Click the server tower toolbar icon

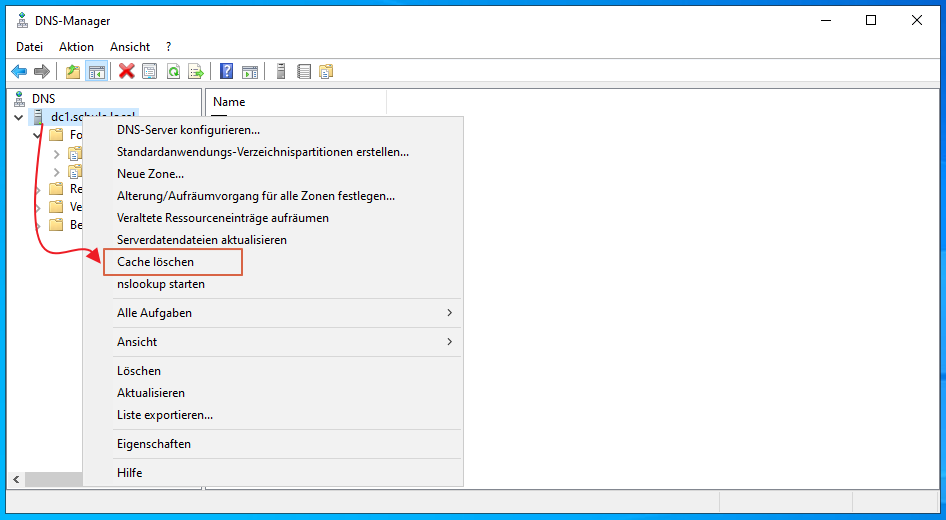tap(281, 71)
